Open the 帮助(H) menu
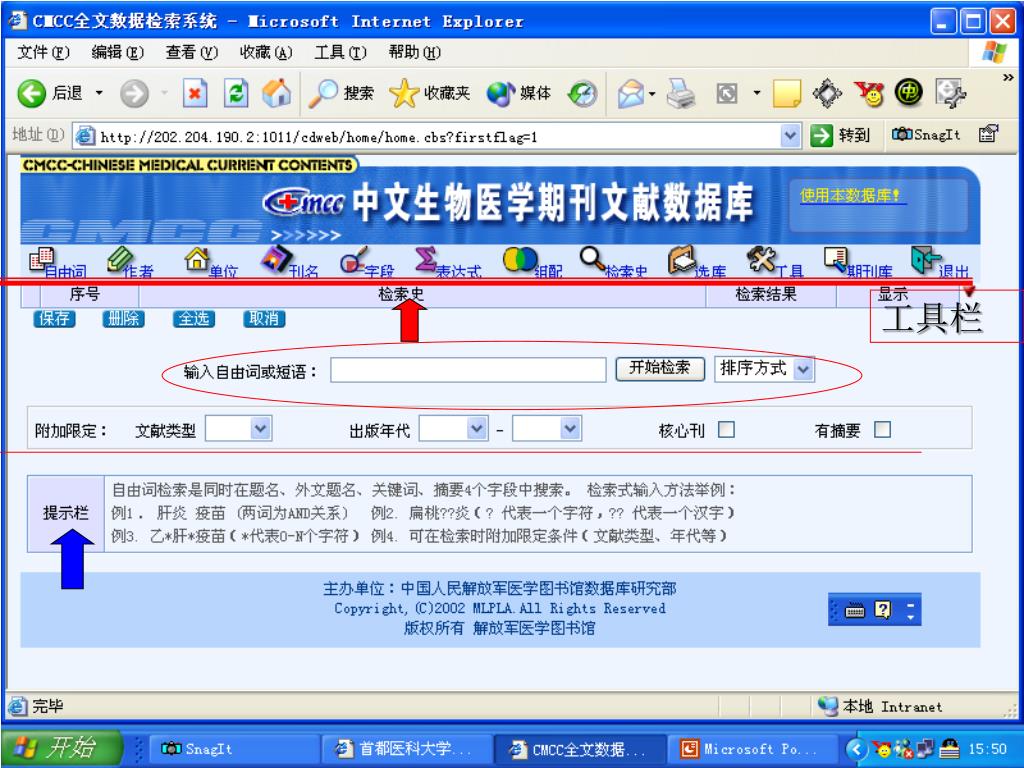The width and height of the screenshot is (1024, 768). point(415,52)
